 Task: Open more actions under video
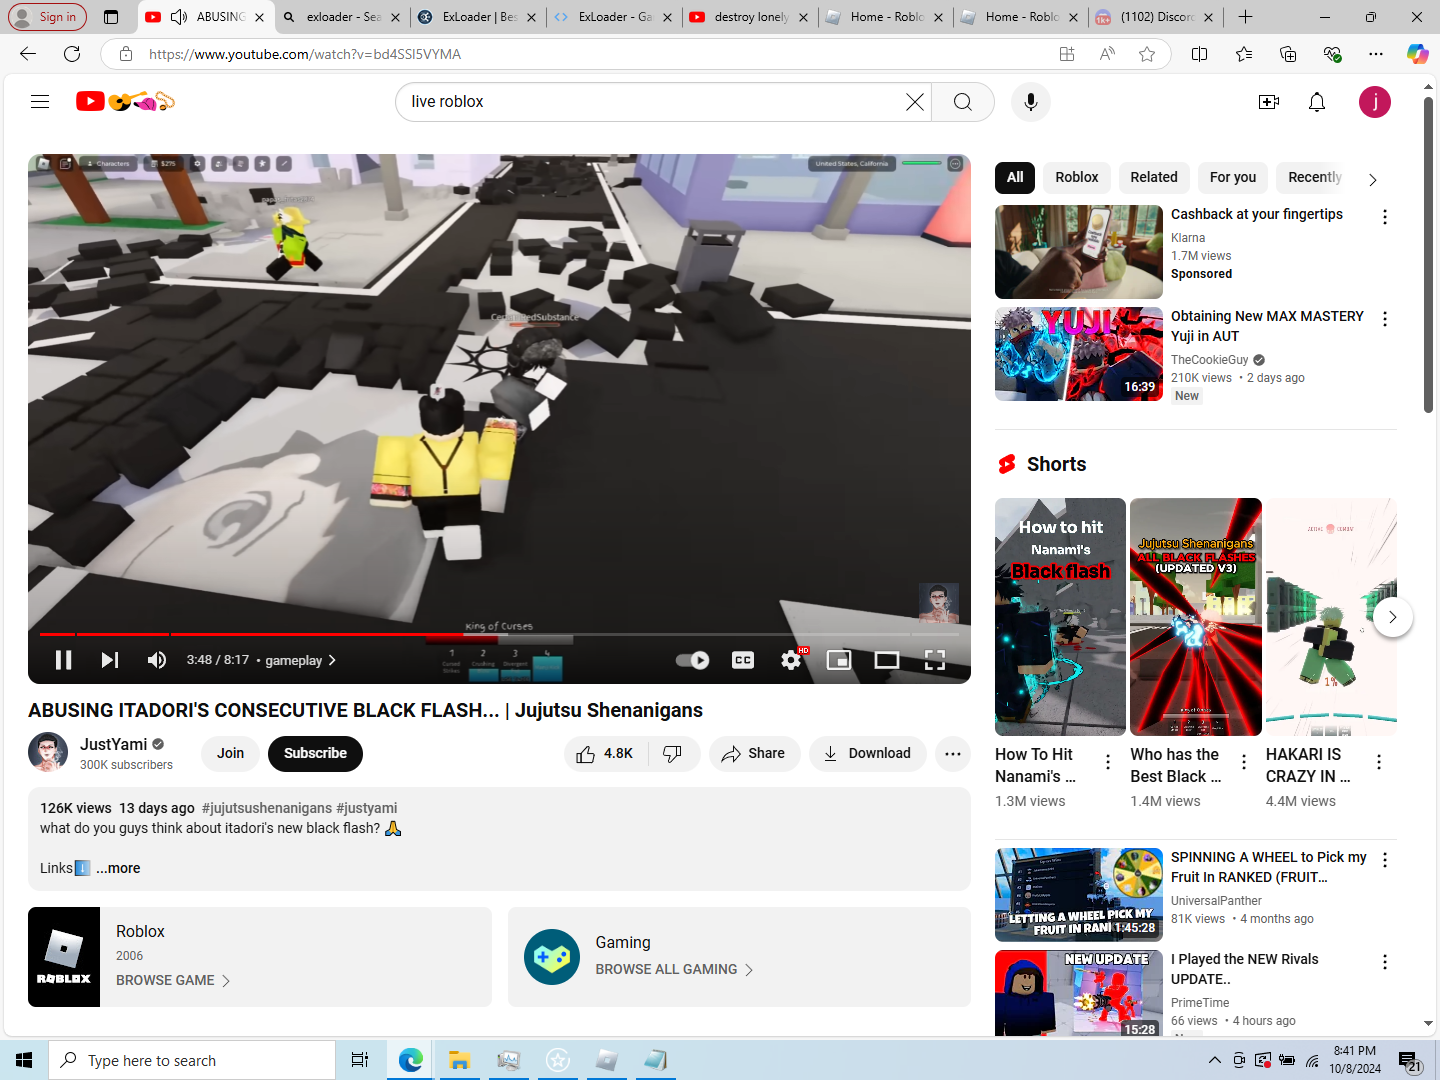point(953,754)
